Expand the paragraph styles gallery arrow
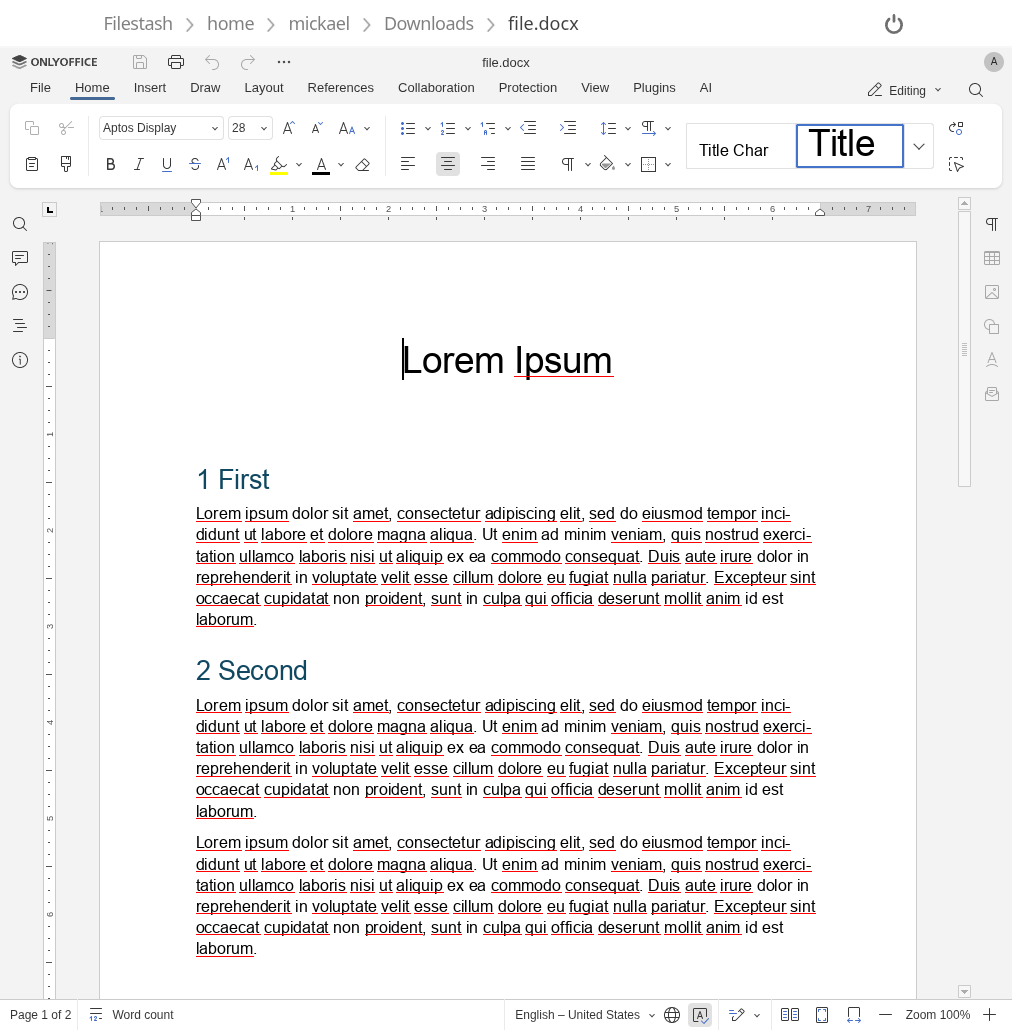The height and width of the screenshot is (1030, 1012). [x=919, y=146]
